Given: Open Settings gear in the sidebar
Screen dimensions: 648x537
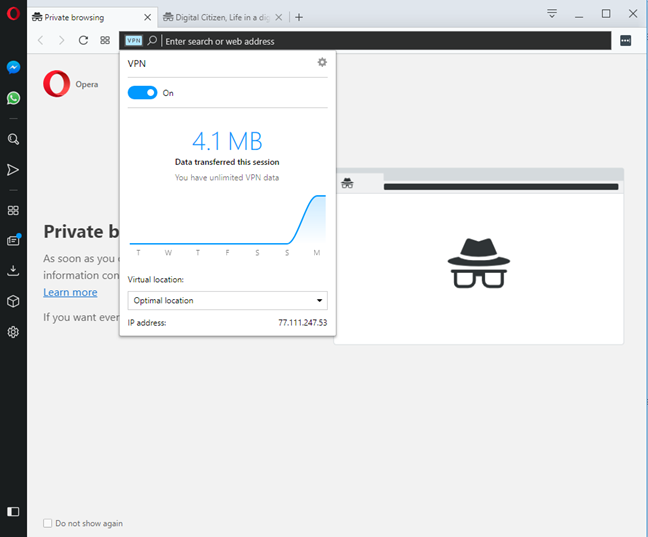Looking at the screenshot, I should pos(13,332).
